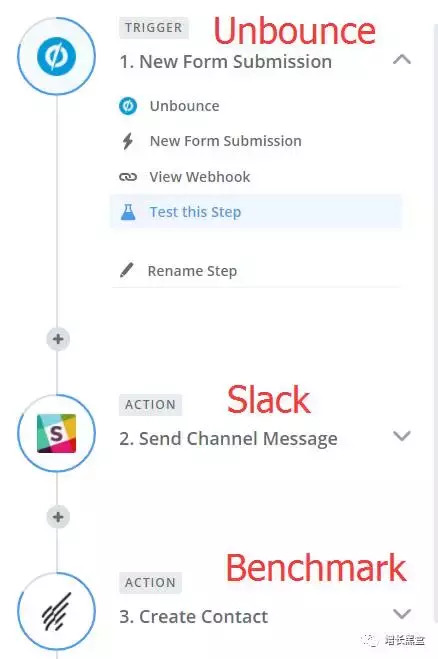Select the New Form Submission menu entry
This screenshot has width=438, height=659.
coord(256,141)
